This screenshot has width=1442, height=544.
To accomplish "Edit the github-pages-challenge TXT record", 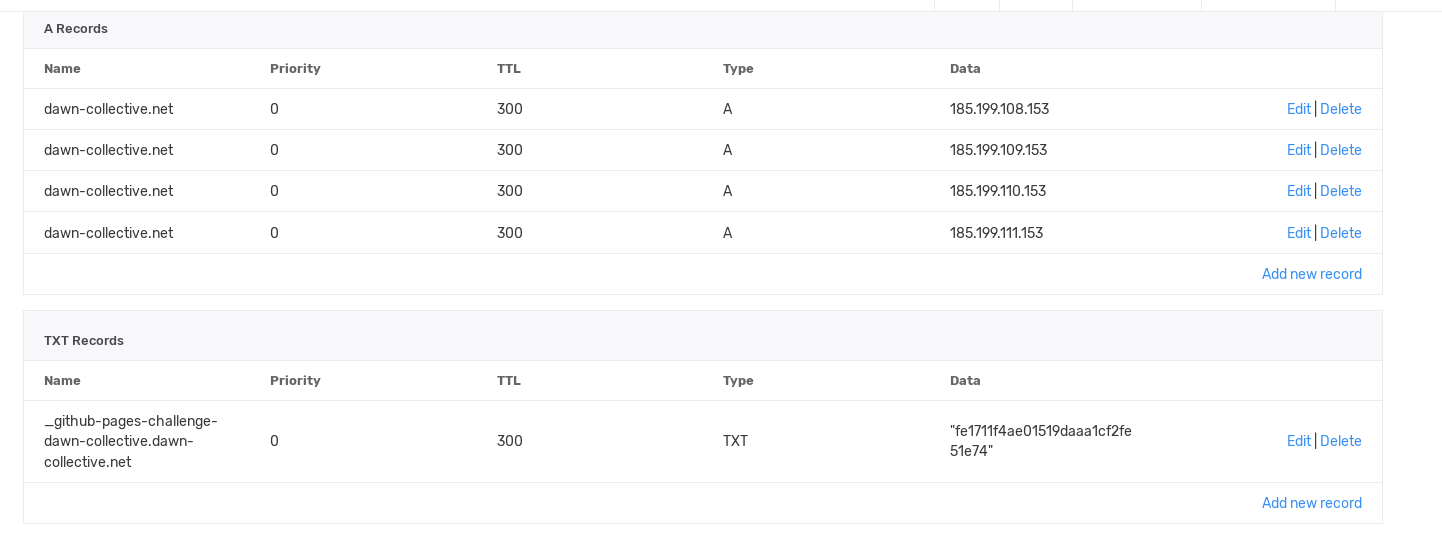I will click(x=1298, y=441).
